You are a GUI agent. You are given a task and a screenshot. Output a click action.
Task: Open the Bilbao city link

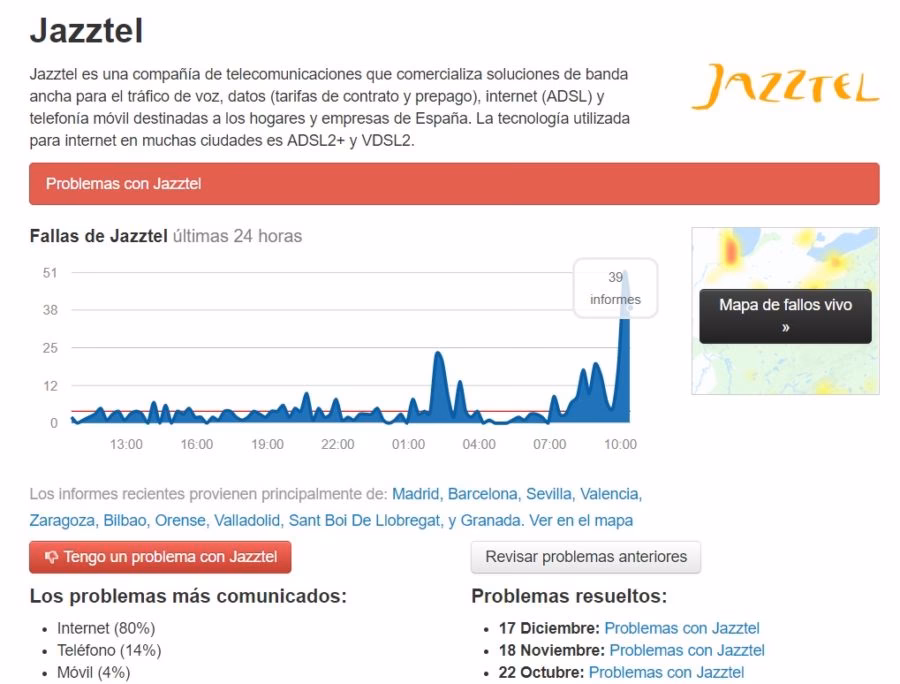[x=125, y=520]
